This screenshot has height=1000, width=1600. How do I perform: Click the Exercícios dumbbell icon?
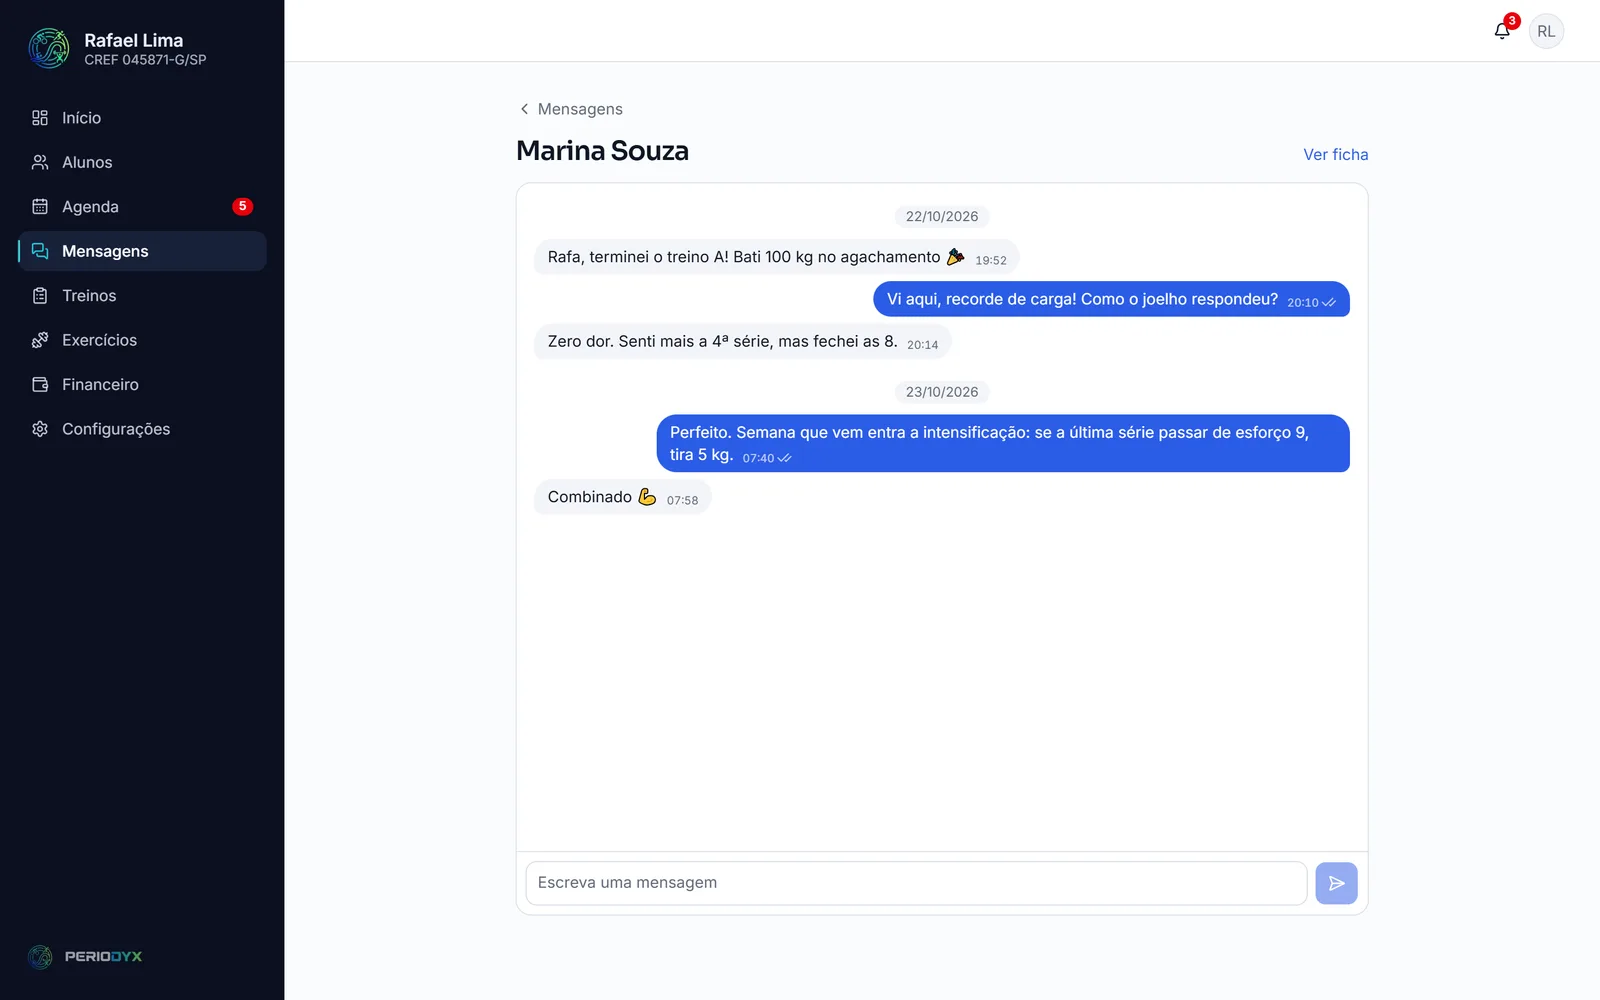coord(40,340)
